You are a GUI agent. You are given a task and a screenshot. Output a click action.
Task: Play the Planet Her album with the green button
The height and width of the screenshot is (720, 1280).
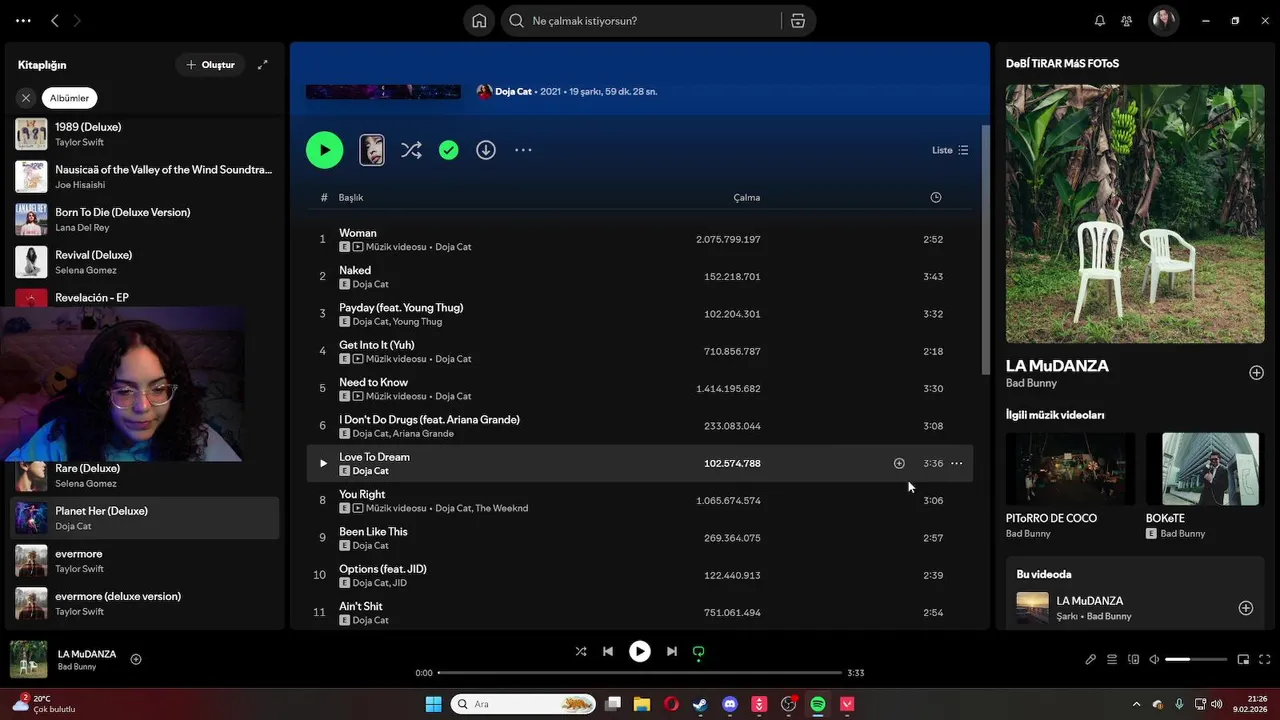pos(324,150)
